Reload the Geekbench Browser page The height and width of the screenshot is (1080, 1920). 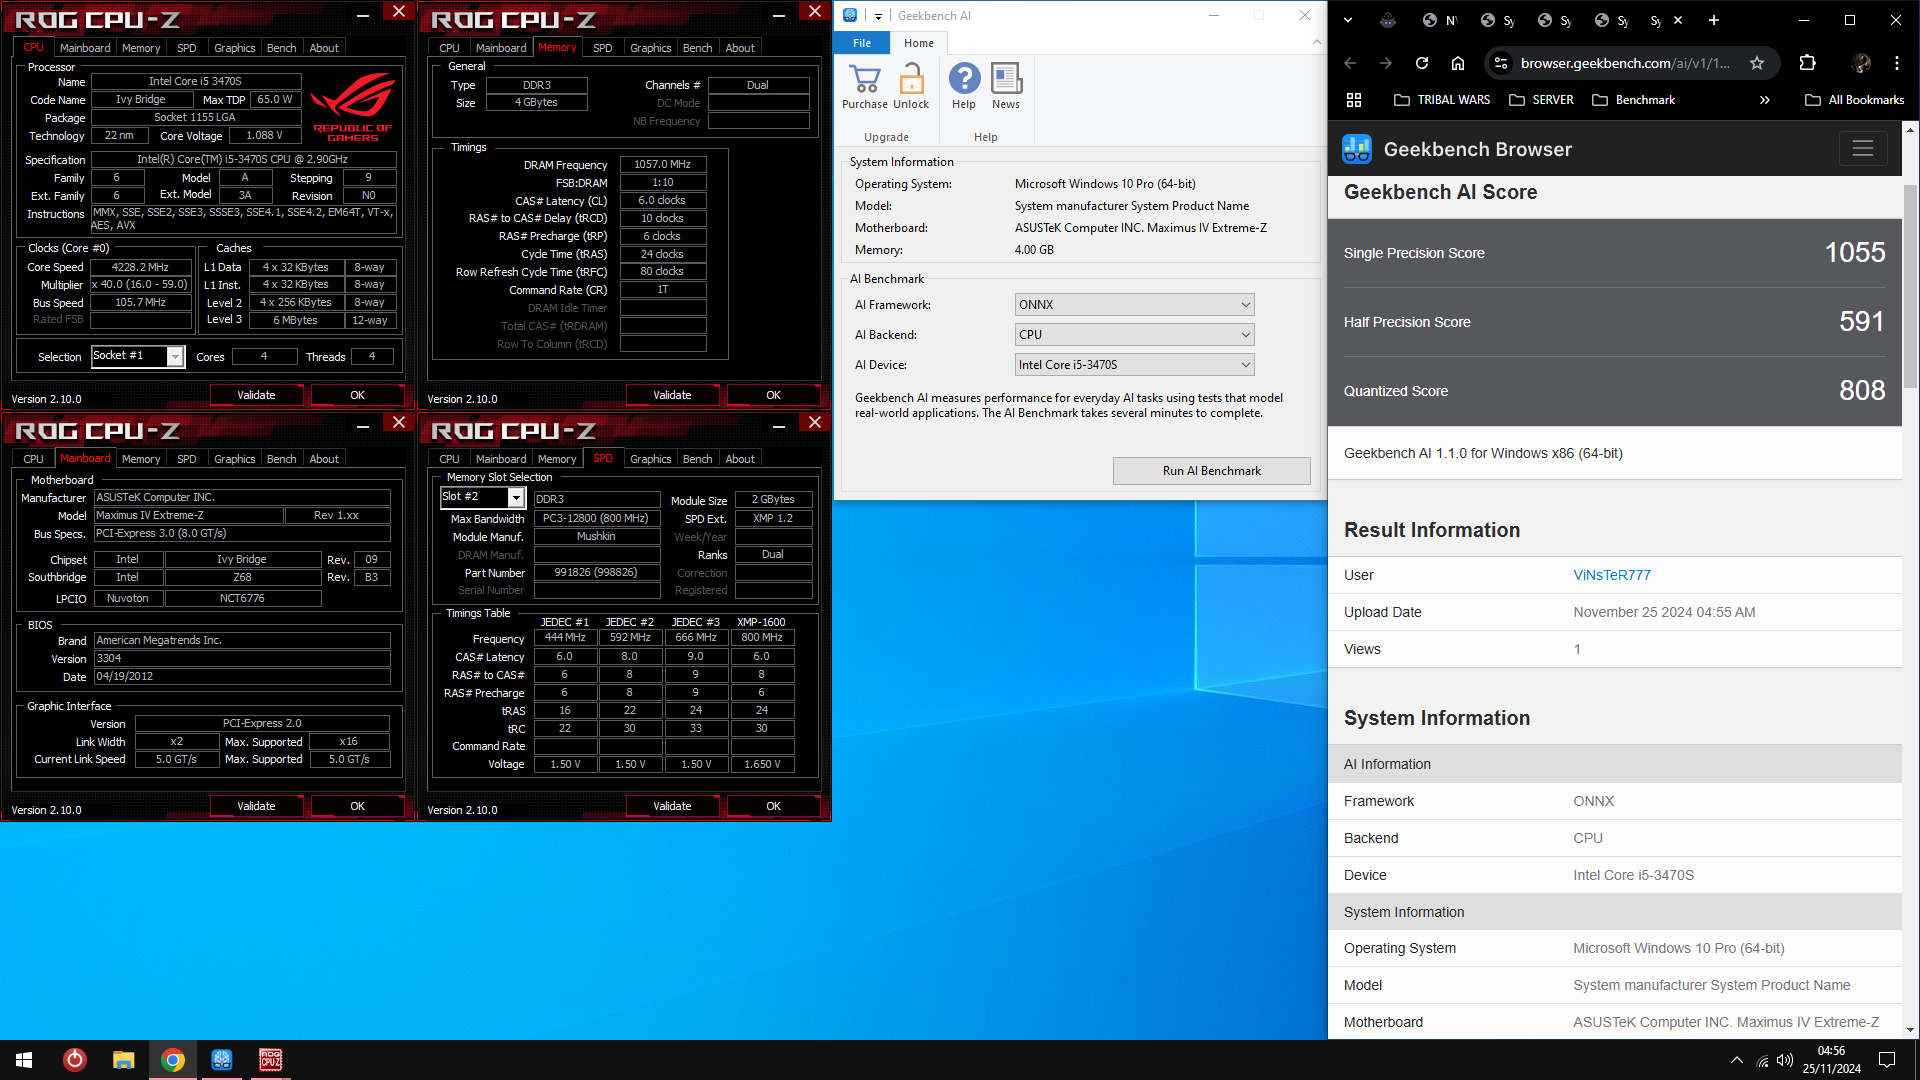(1422, 63)
